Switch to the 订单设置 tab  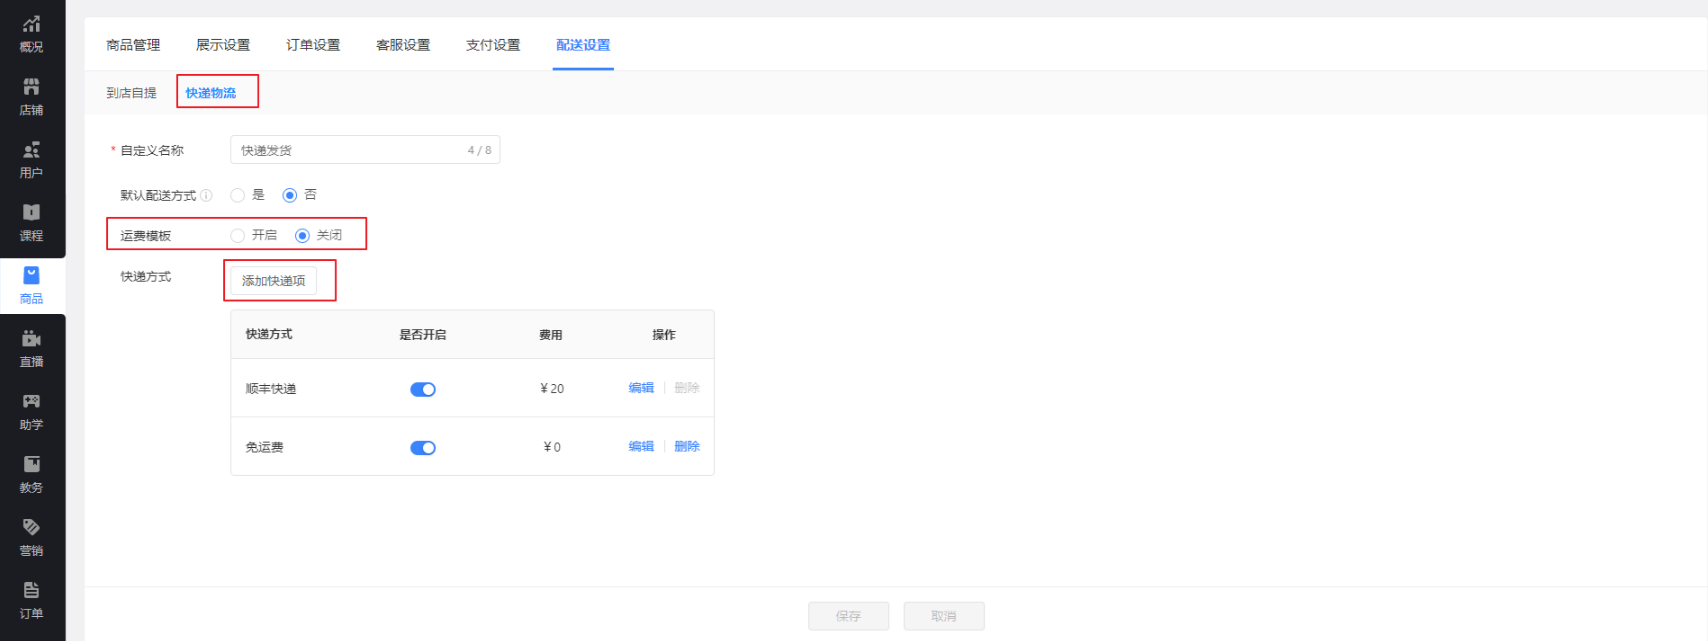[x=313, y=45]
